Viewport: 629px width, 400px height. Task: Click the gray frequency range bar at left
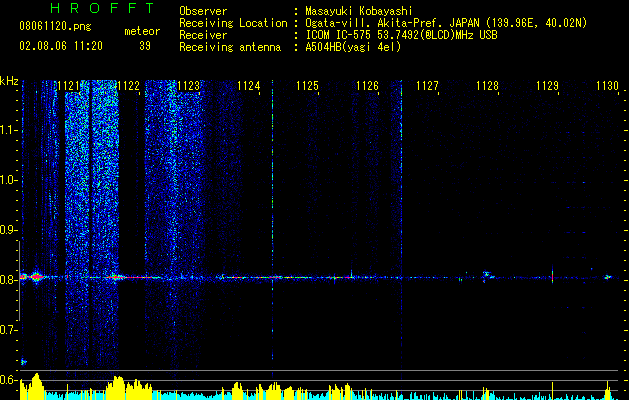pyautogui.click(x=19, y=281)
